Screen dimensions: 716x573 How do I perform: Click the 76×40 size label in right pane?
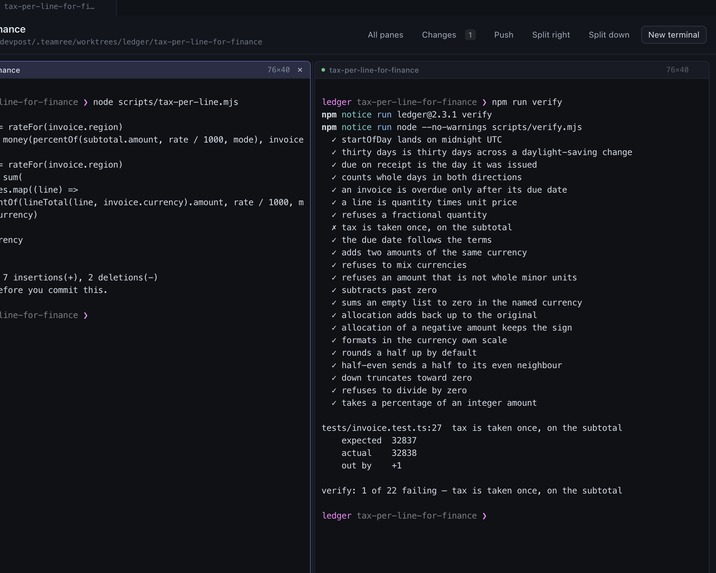tap(677, 70)
